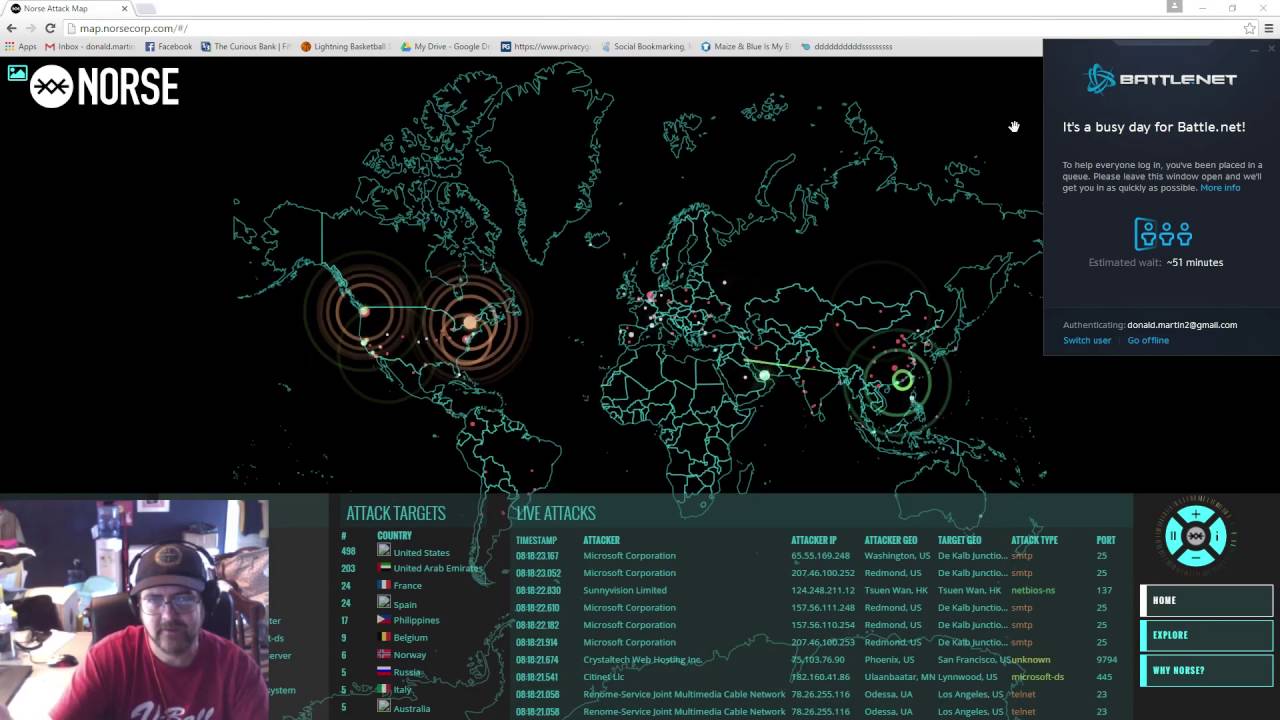Click the green target ring over southeast Asia
Screen dimensions: 1280x720
tap(902, 380)
